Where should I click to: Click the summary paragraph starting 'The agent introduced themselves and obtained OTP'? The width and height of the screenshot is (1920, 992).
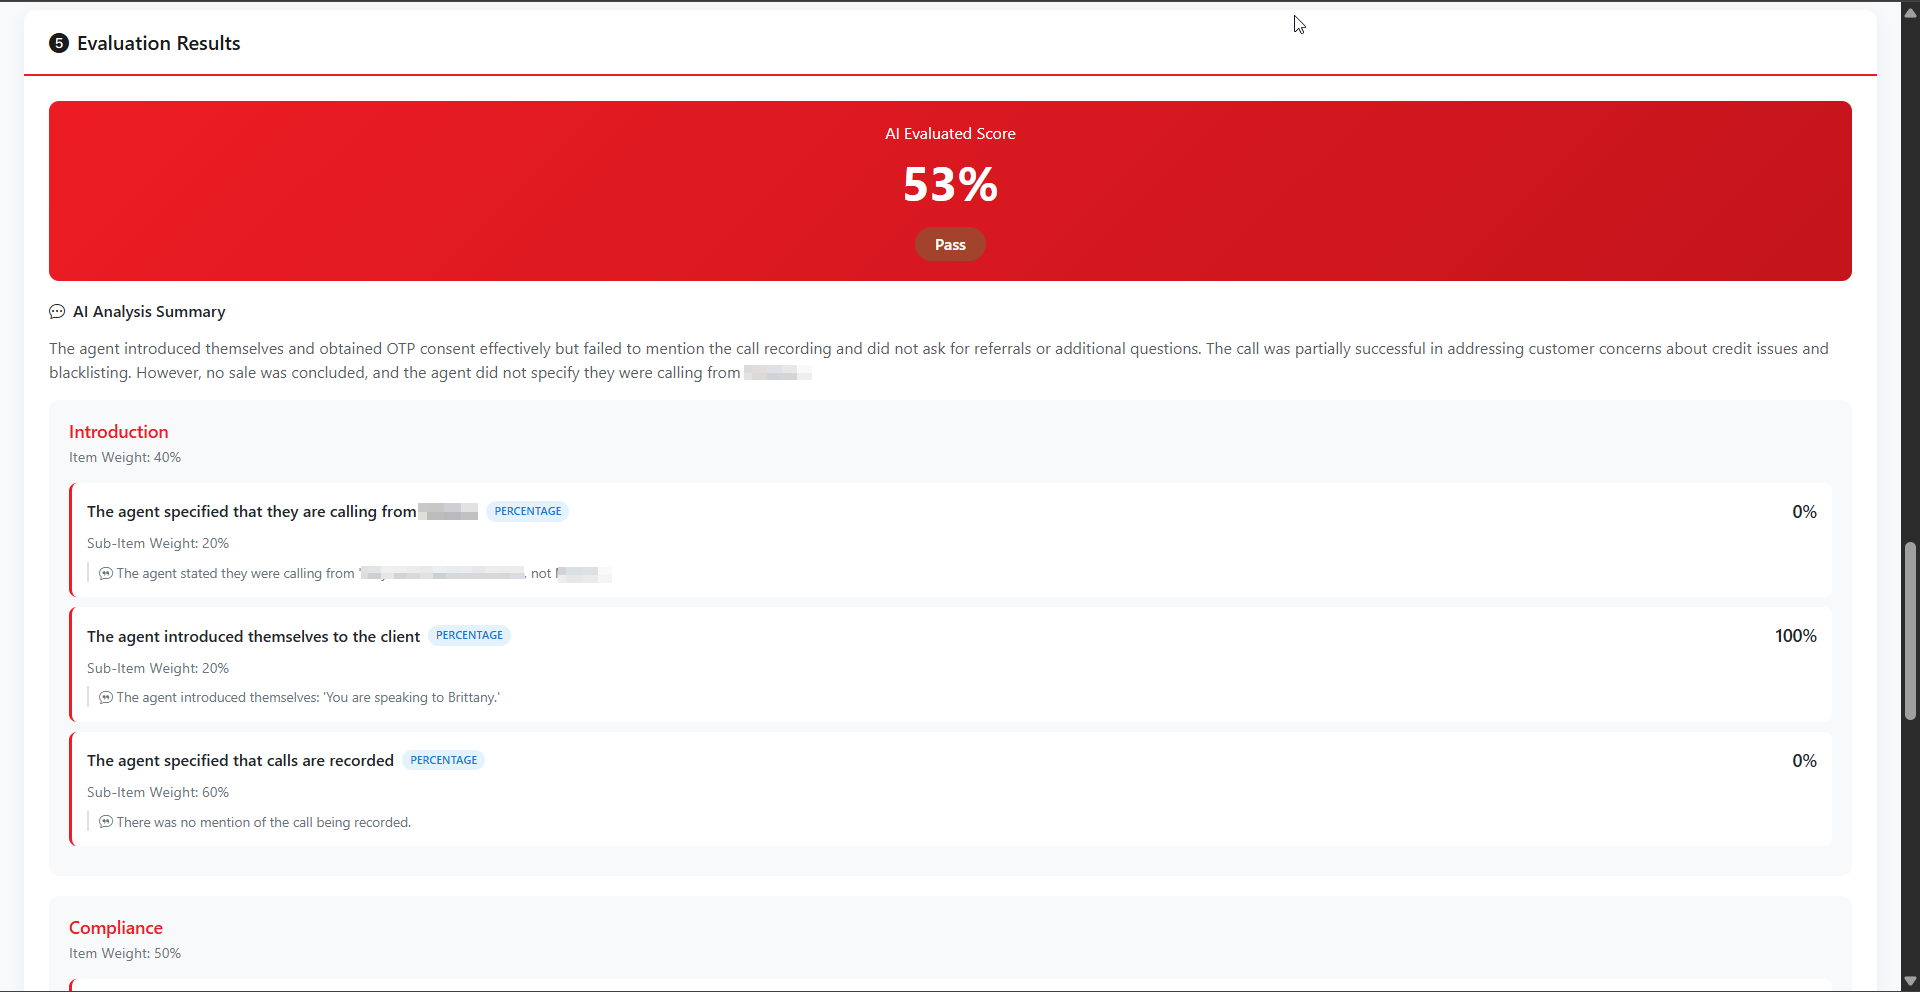(939, 361)
